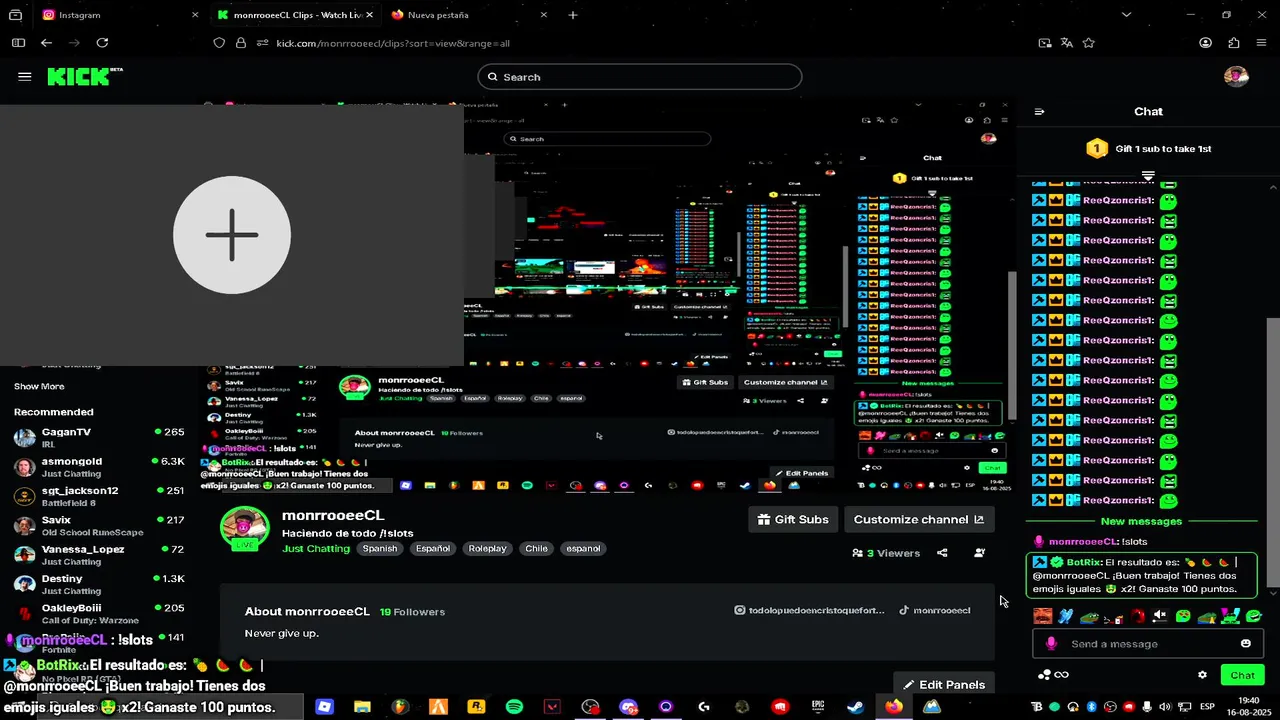Jump to New messages in chat
This screenshot has height=720, width=1280.
click(x=1141, y=521)
